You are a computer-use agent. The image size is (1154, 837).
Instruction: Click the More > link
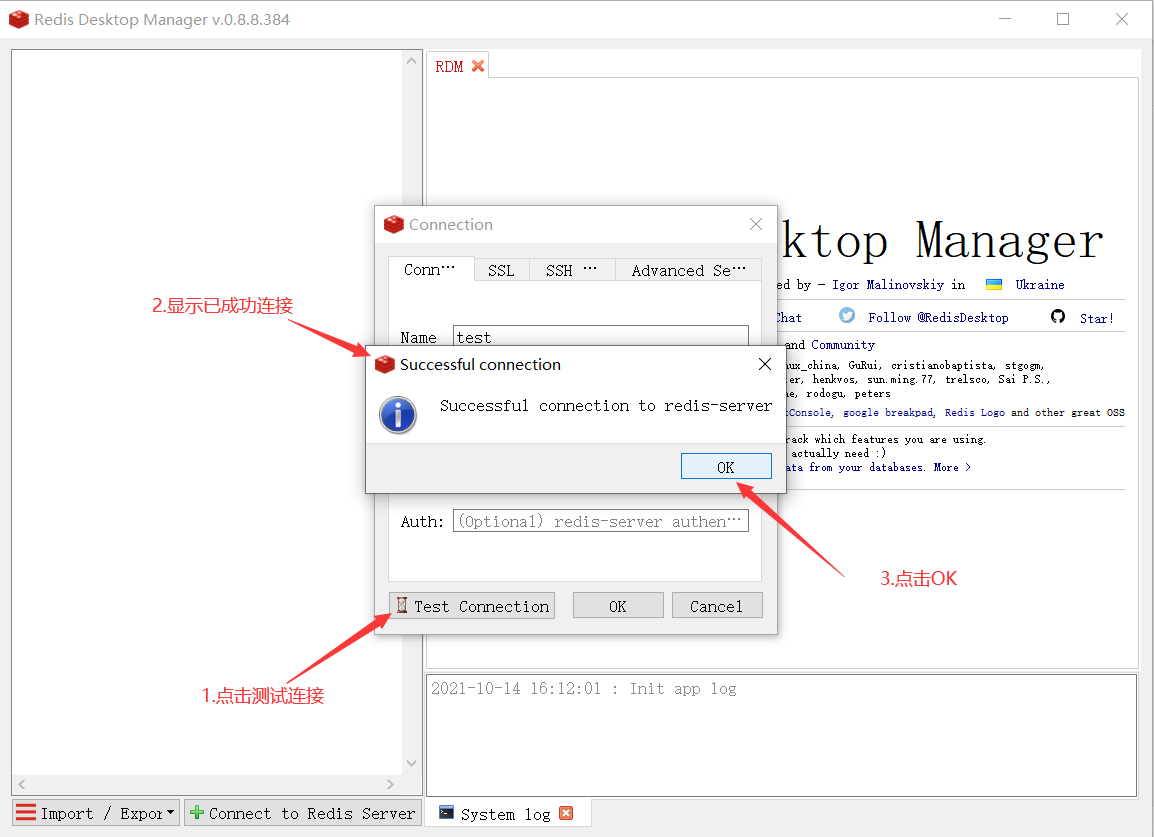pos(952,467)
